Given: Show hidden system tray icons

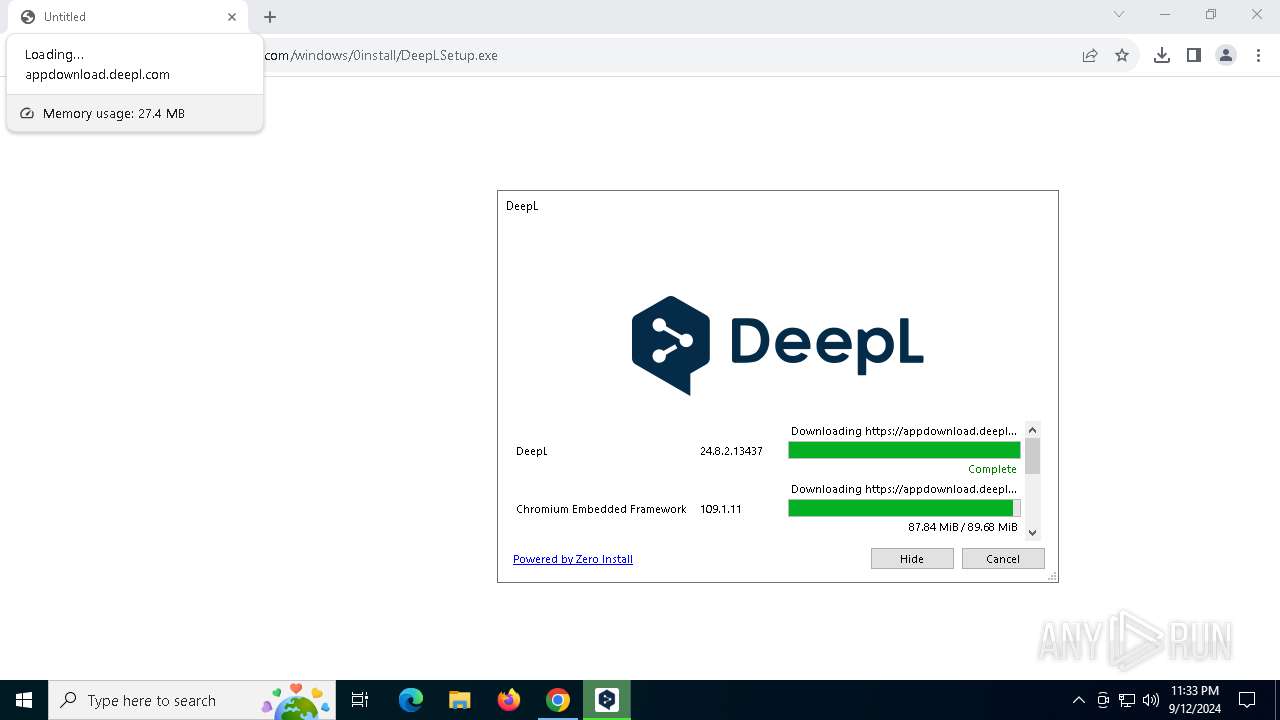Looking at the screenshot, I should point(1078,700).
